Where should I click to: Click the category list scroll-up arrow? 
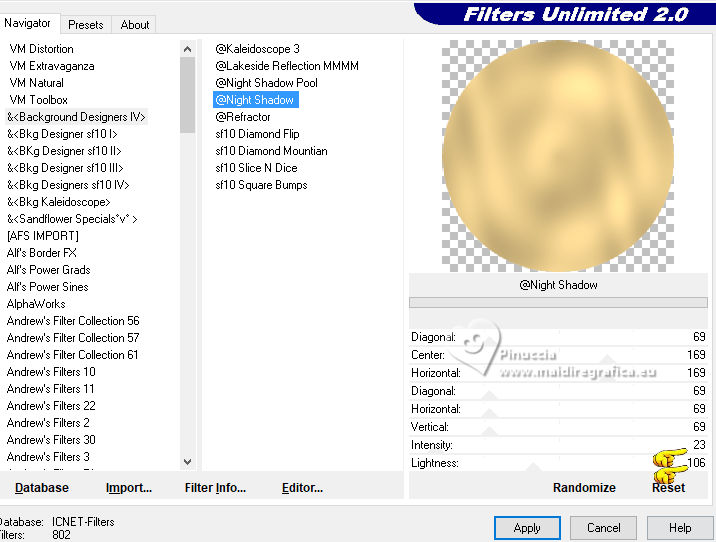[x=187, y=49]
